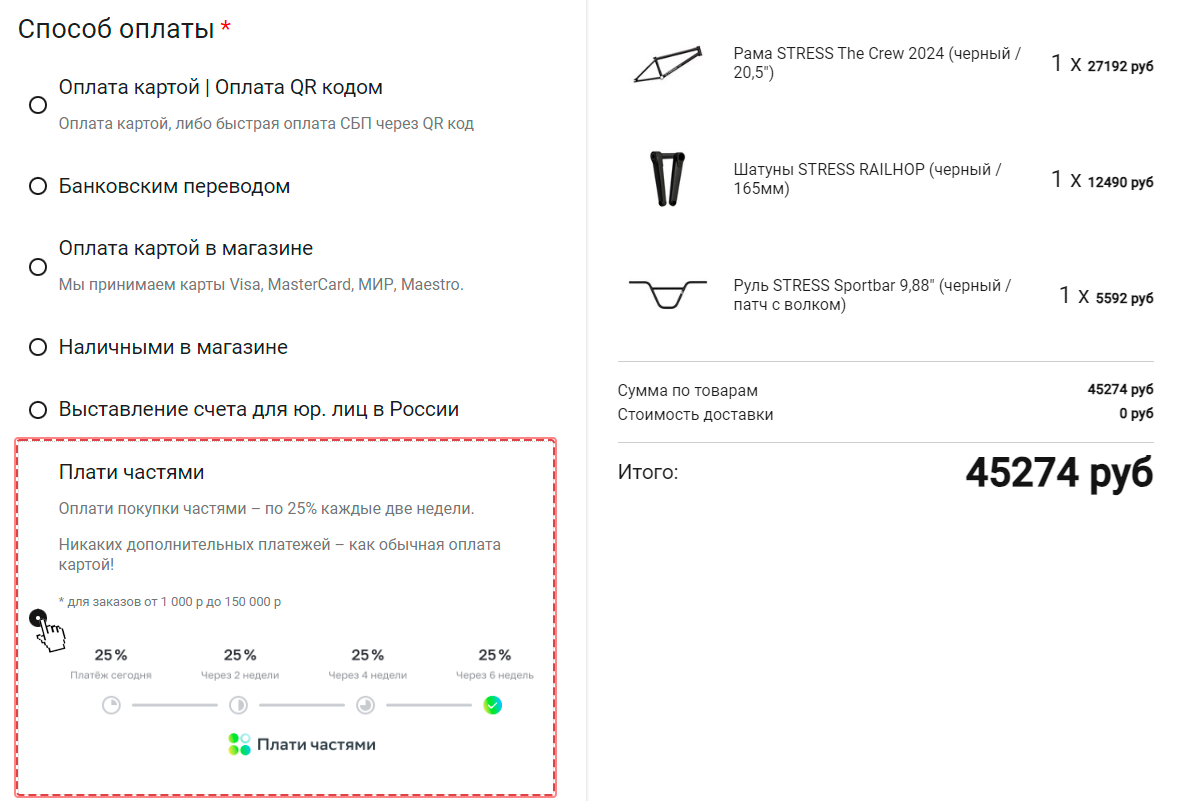Click the first payment today step icon
Viewport: 1179px width, 801px height.
(x=111, y=706)
